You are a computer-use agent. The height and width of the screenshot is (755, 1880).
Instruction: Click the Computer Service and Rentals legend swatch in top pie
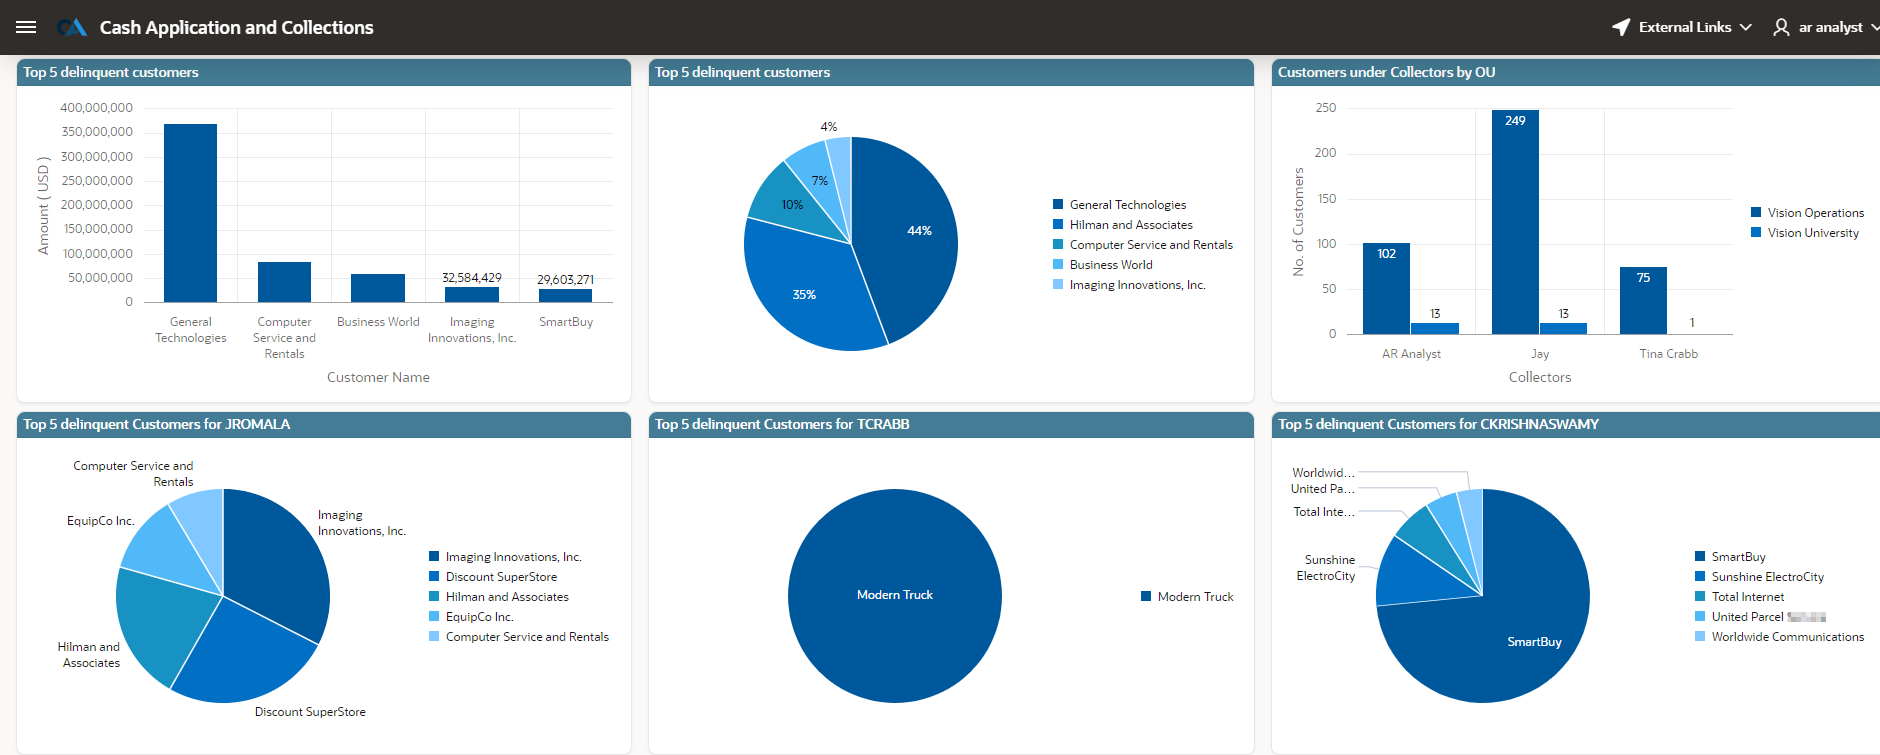tap(1058, 244)
